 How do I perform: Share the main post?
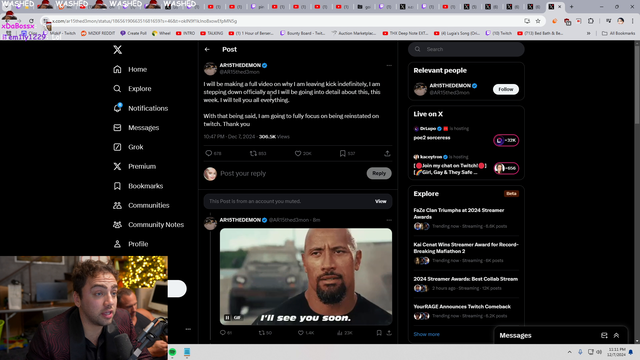(x=387, y=153)
